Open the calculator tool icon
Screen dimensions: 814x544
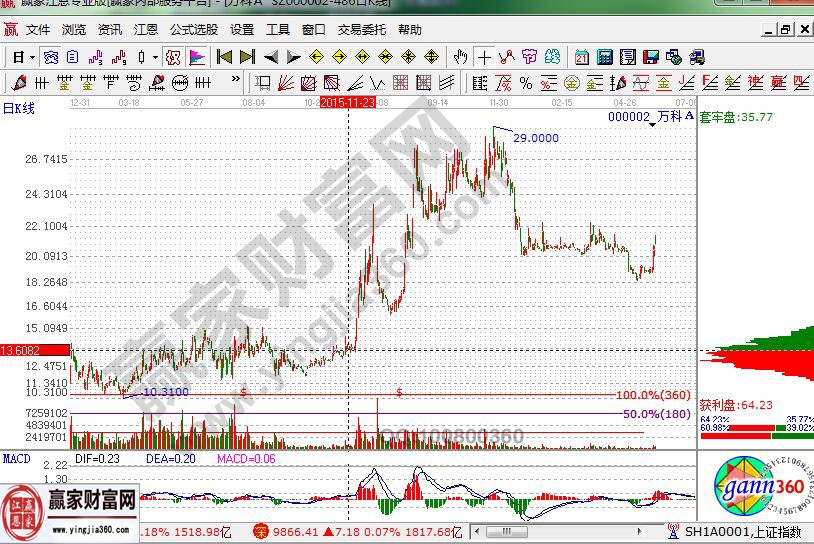click(605, 57)
